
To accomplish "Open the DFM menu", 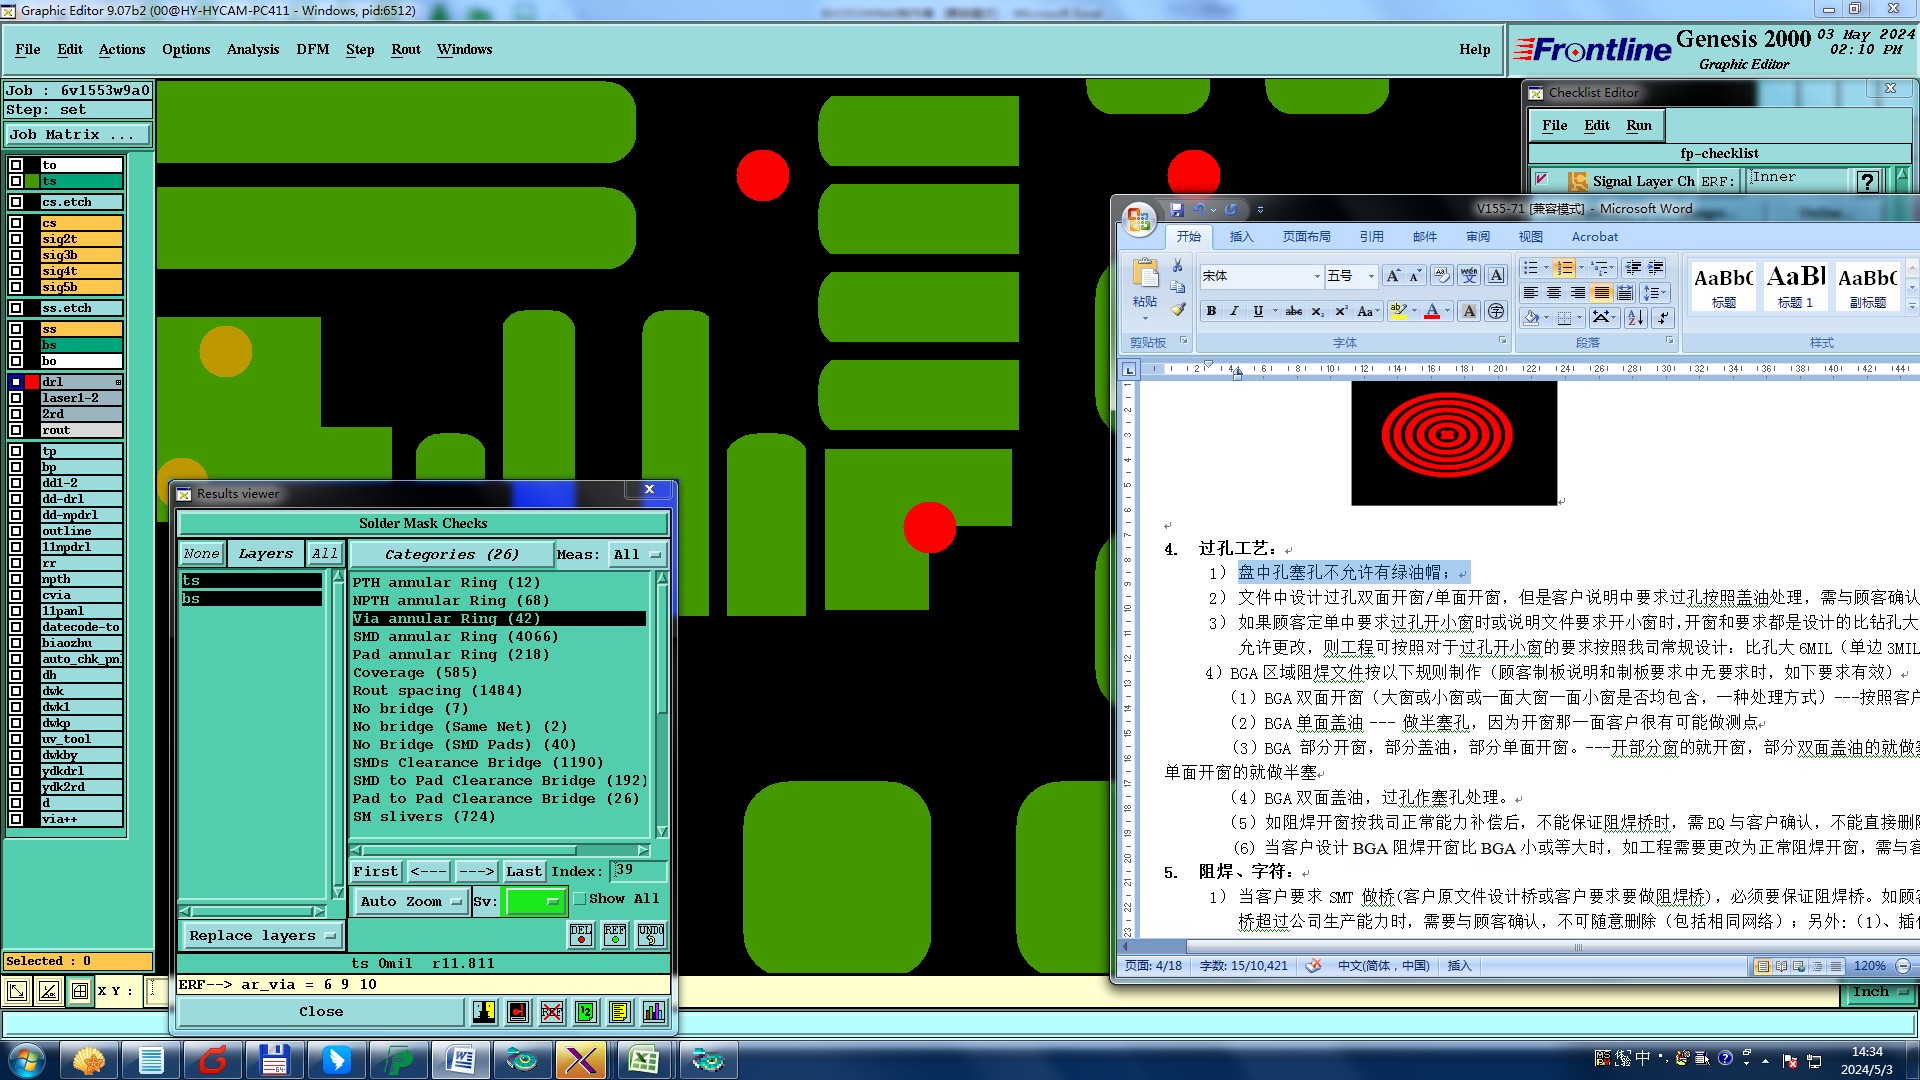I will click(x=312, y=49).
